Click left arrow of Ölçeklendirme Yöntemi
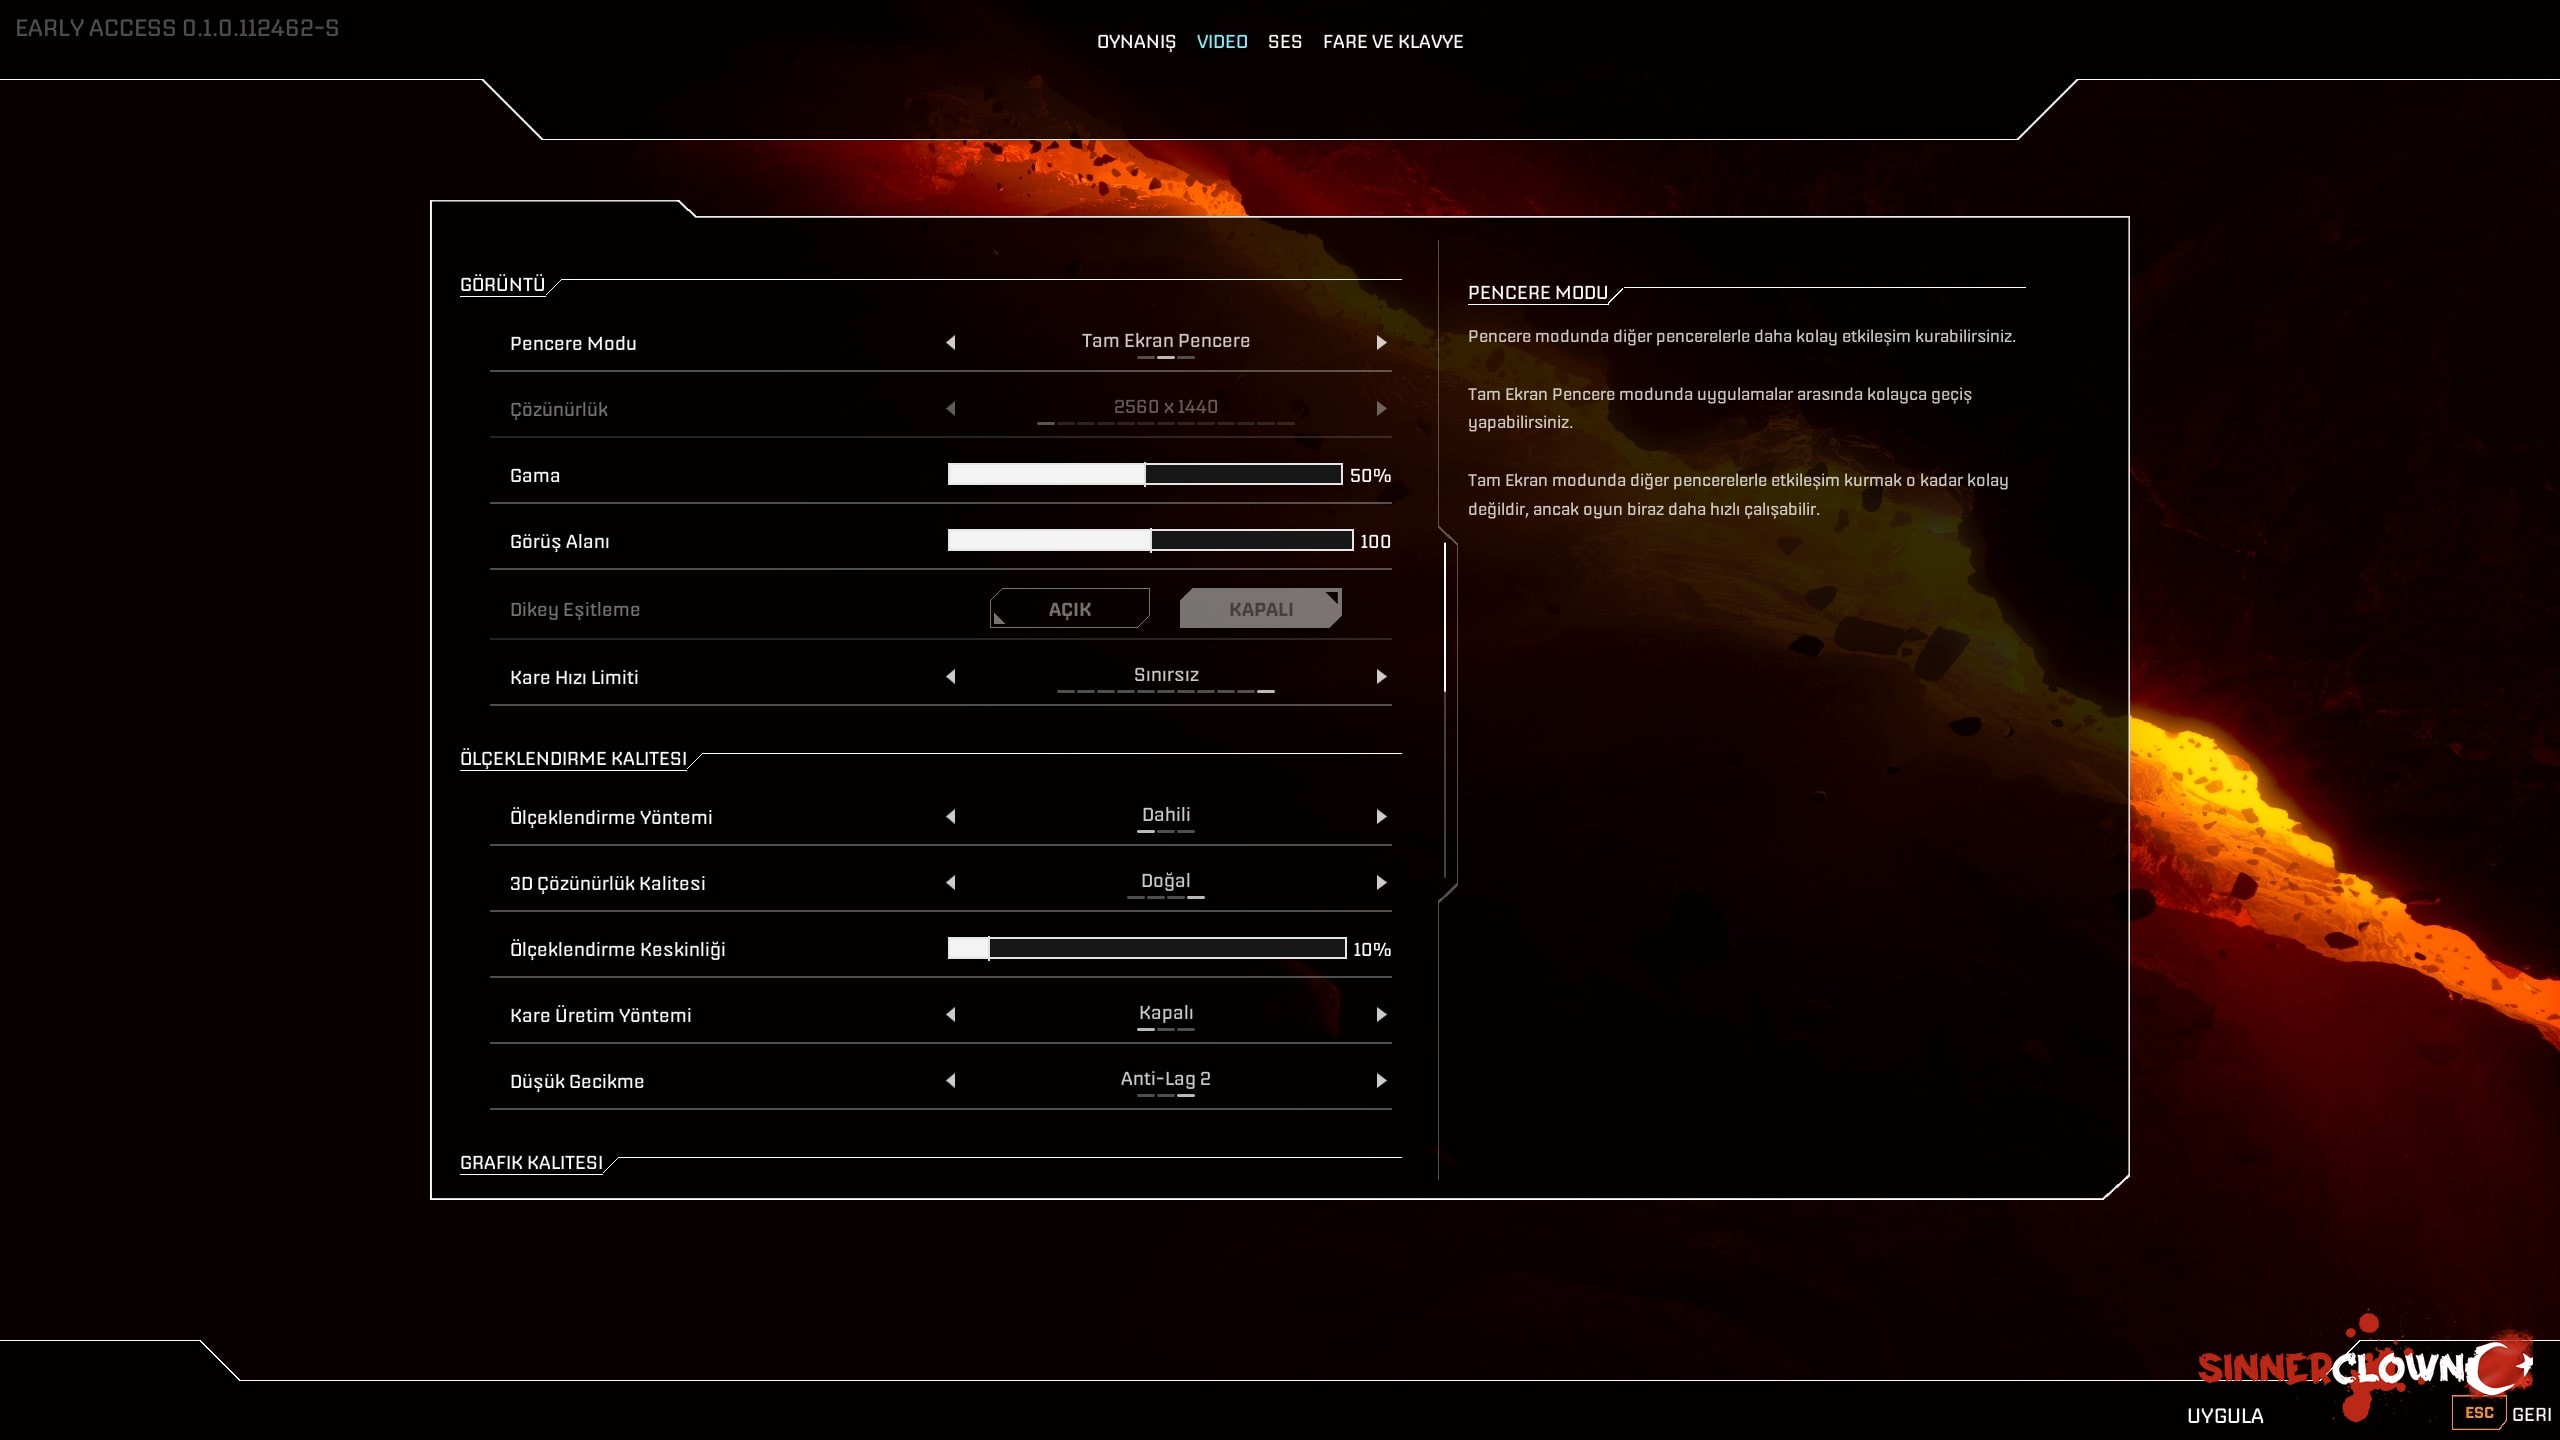Screen dimensions: 2560x1440 click(951, 817)
